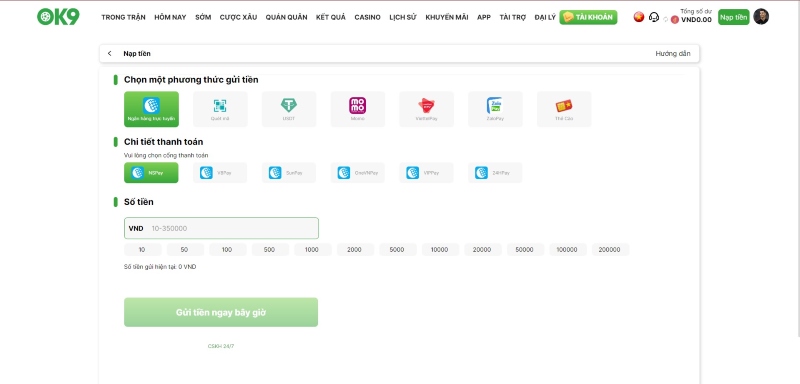Image resolution: width=800 pixels, height=384 pixels.
Task: Pick the 50 quick amount chip
Action: point(185,250)
